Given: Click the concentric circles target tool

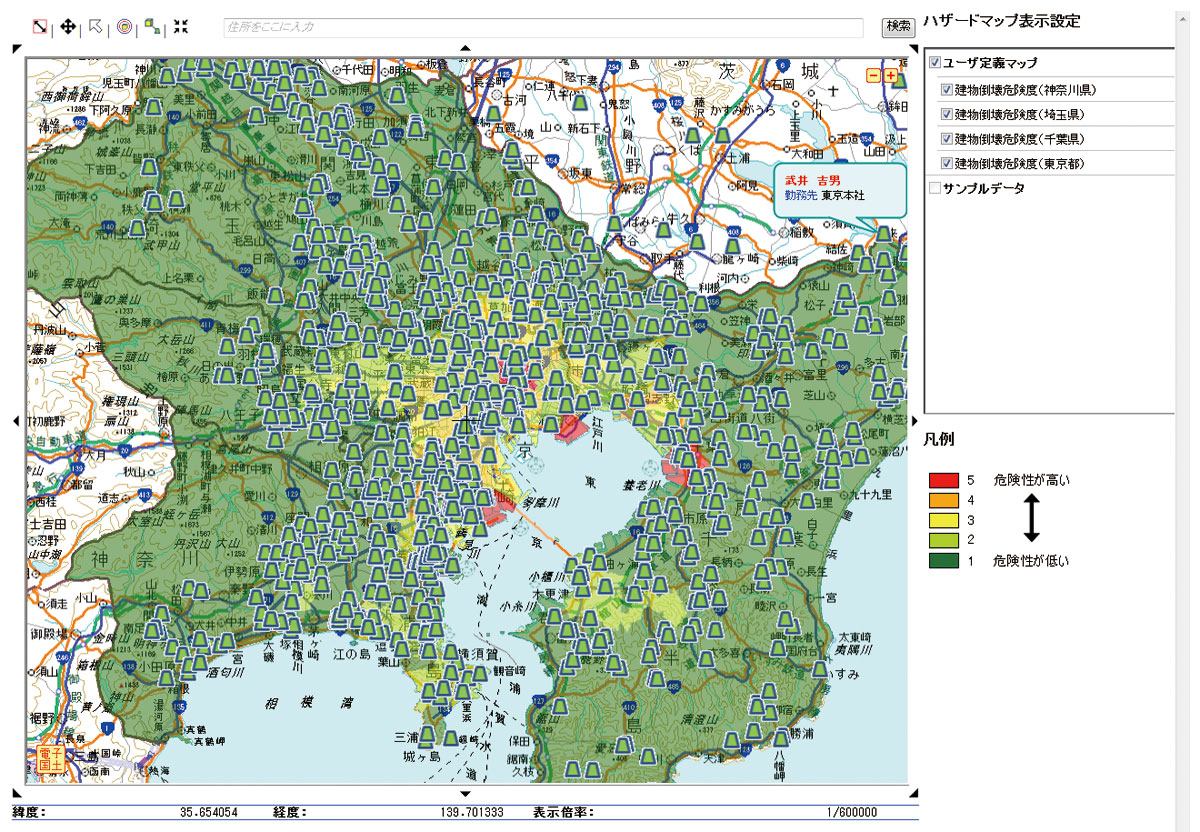Looking at the screenshot, I should (x=124, y=27).
